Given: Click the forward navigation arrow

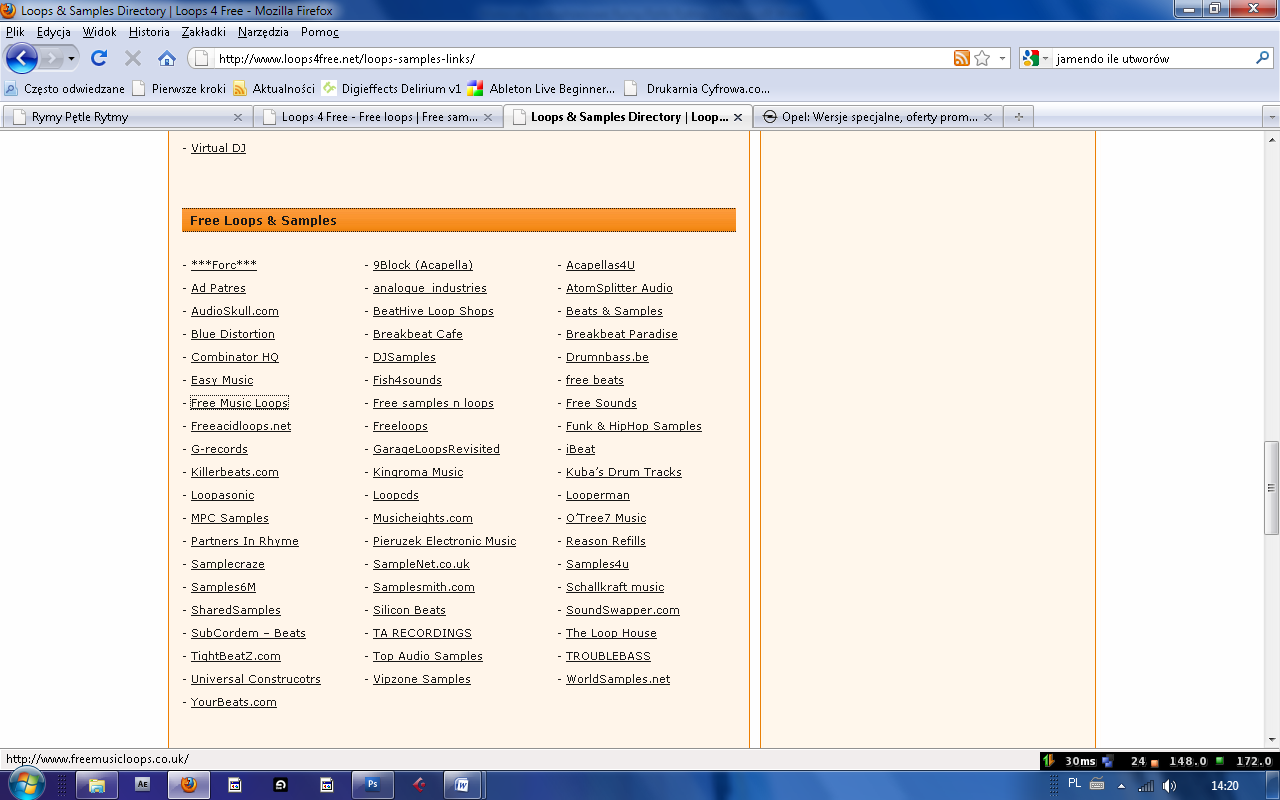Looking at the screenshot, I should [51, 58].
